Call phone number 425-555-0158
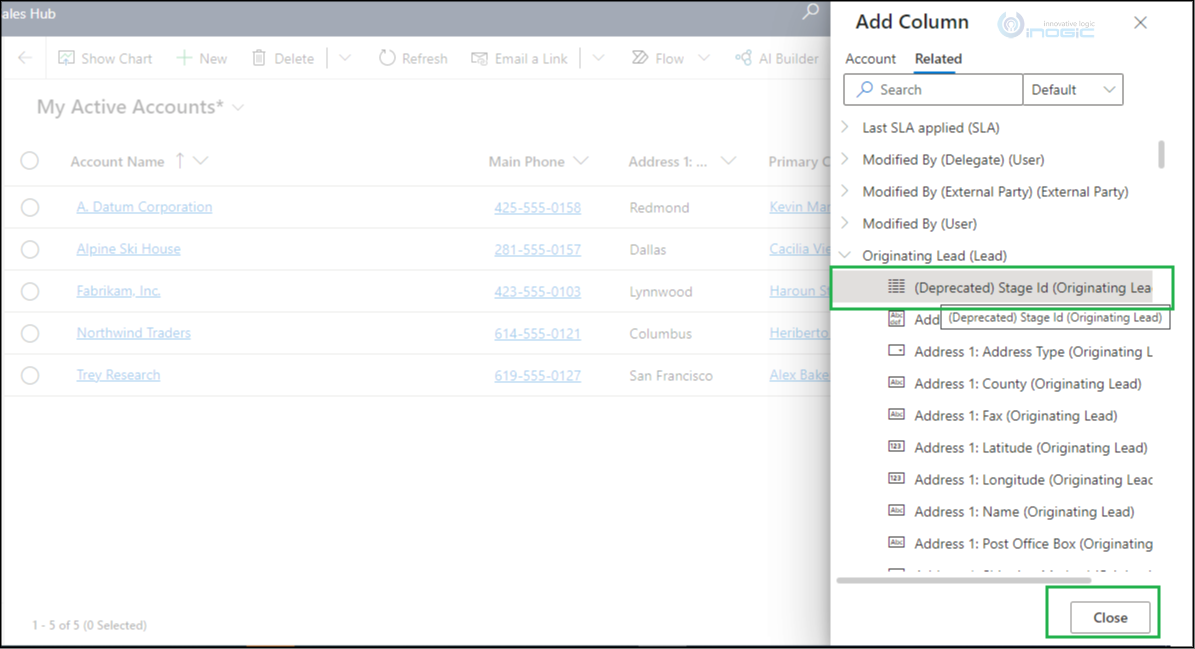Viewport: 1195px width, 649px height. (x=537, y=207)
